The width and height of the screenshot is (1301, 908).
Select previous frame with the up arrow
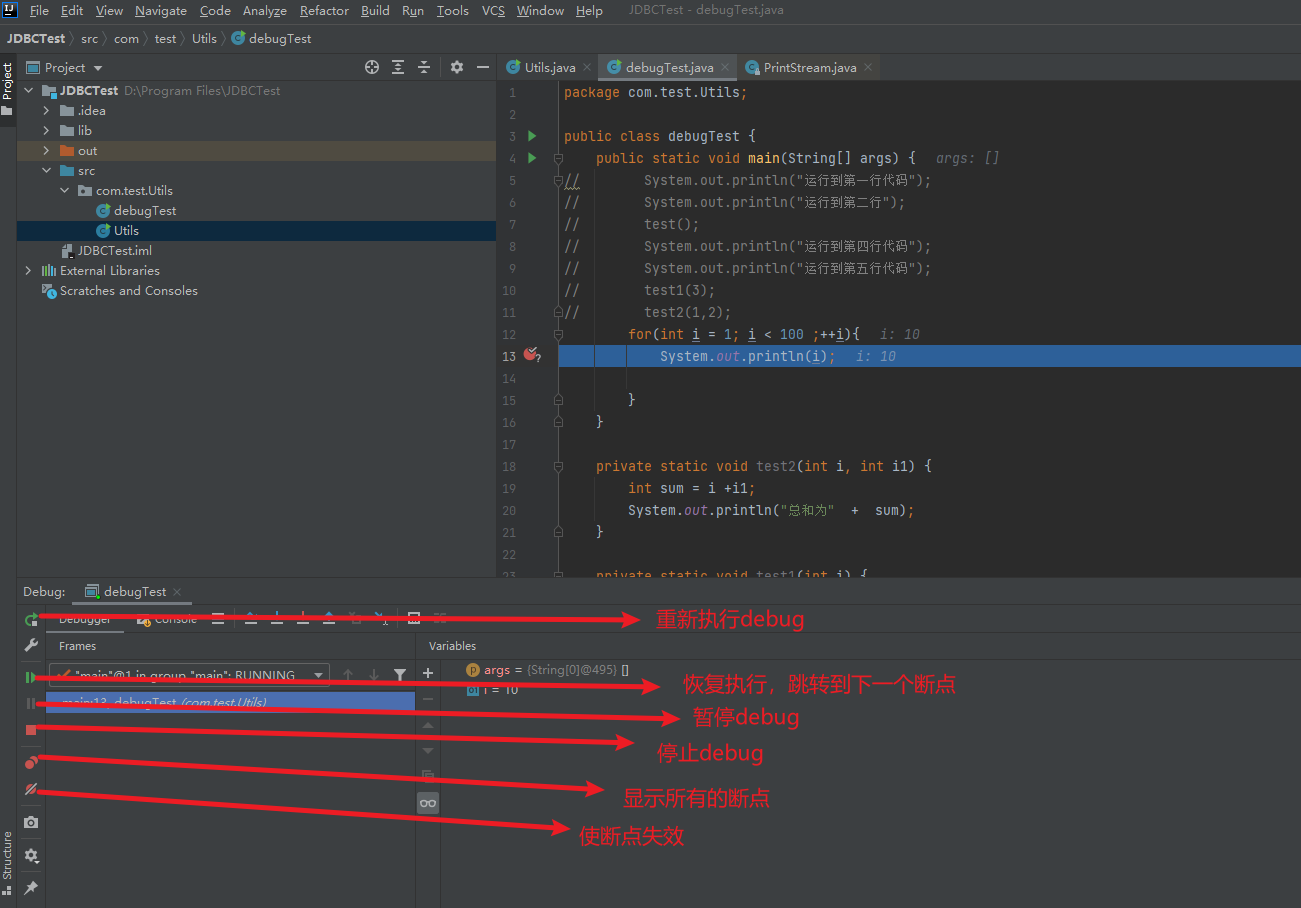348,675
